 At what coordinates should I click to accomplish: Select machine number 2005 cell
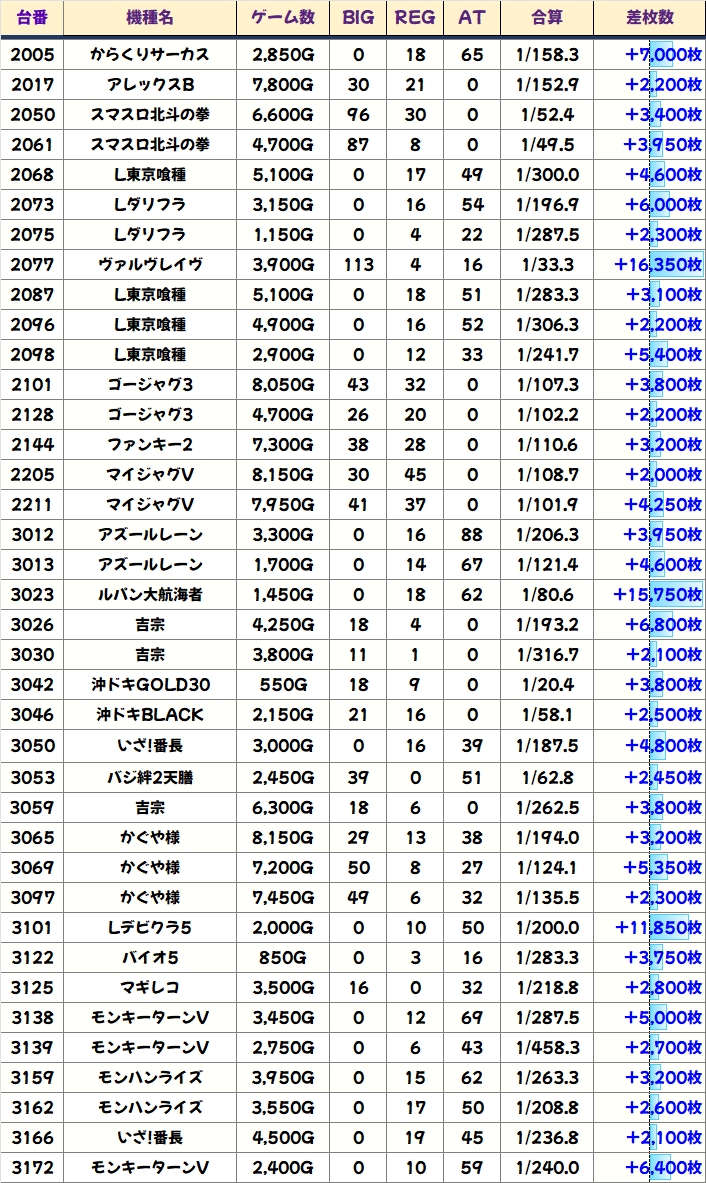32,54
